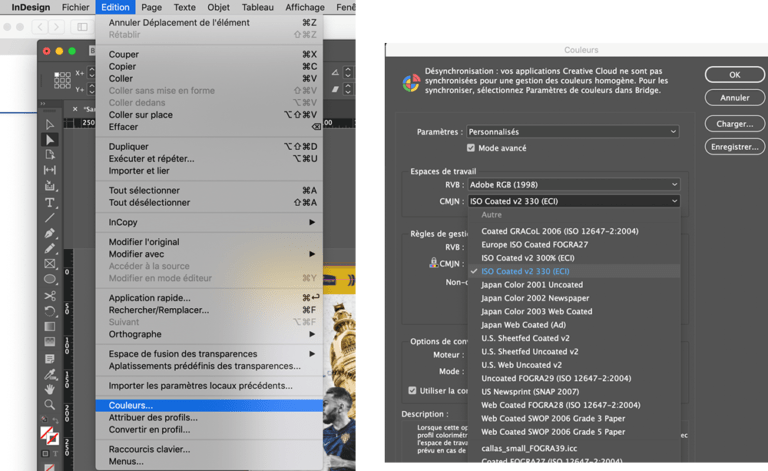The height and width of the screenshot is (471, 768).
Task: Select the Direct Selection tool
Action: [49, 140]
